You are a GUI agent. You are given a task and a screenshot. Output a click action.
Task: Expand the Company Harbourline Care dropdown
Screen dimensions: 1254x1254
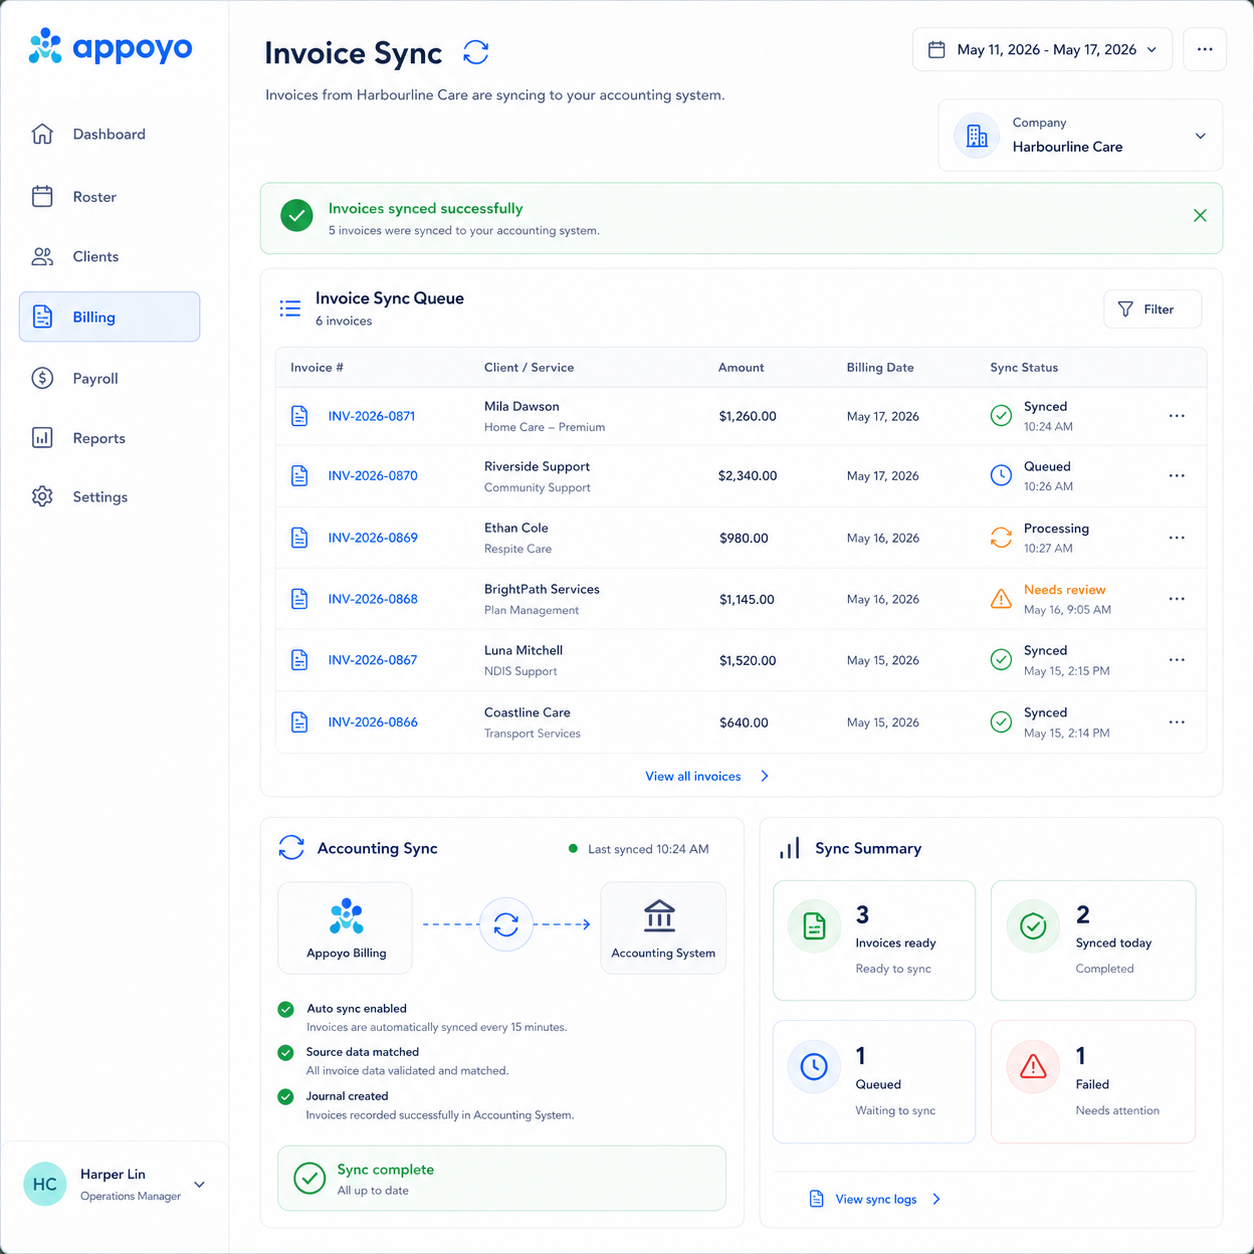pyautogui.click(x=1080, y=135)
